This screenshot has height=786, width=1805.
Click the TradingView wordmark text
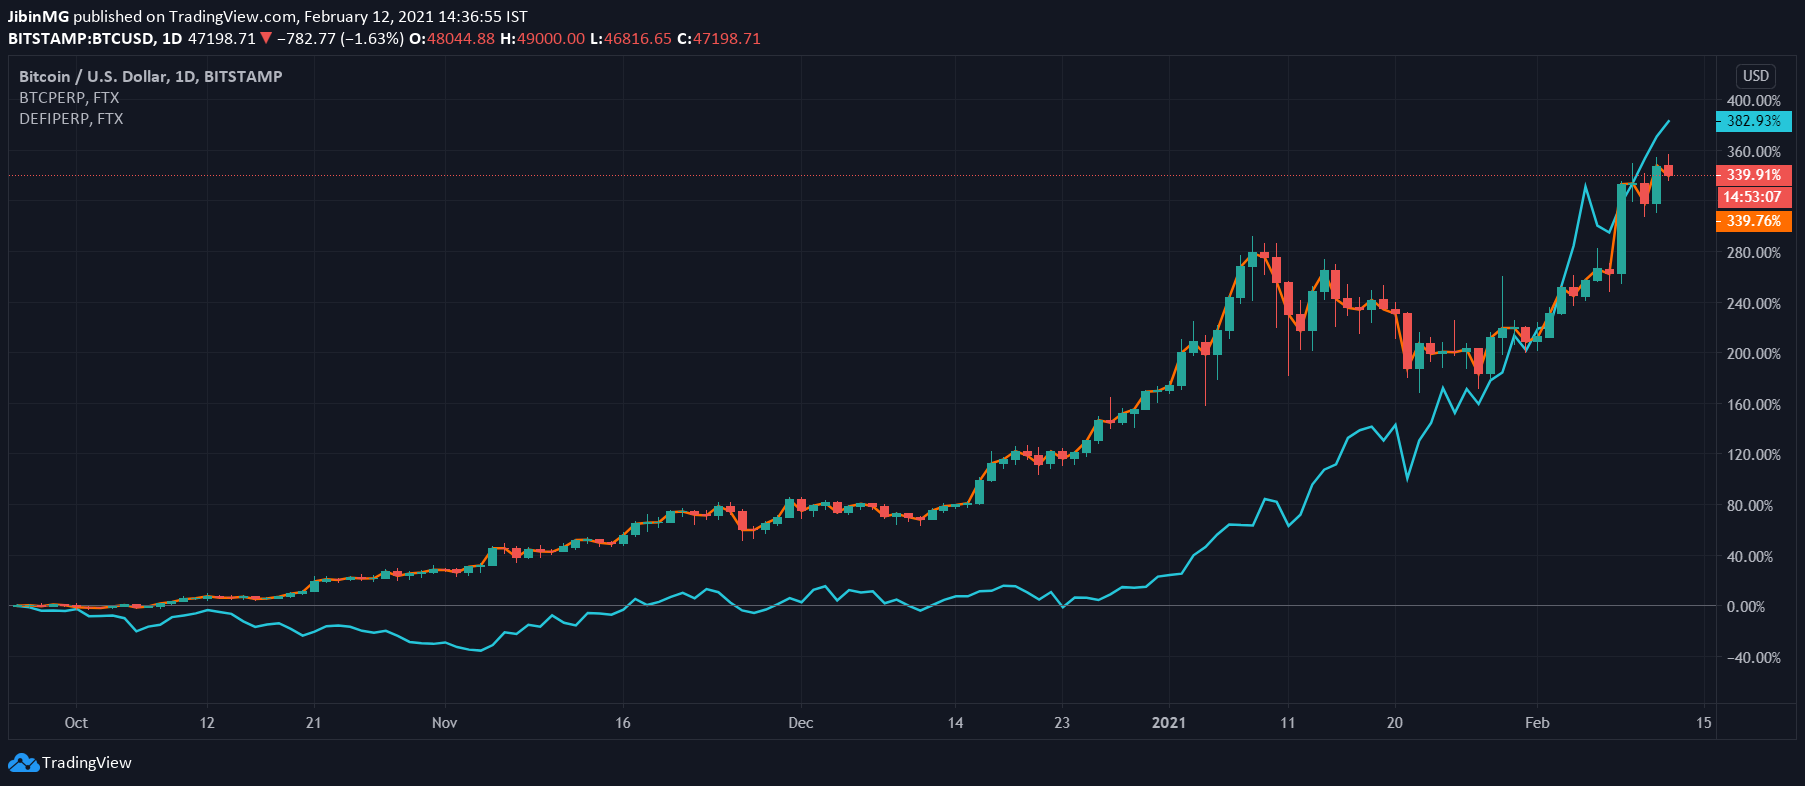[86, 763]
